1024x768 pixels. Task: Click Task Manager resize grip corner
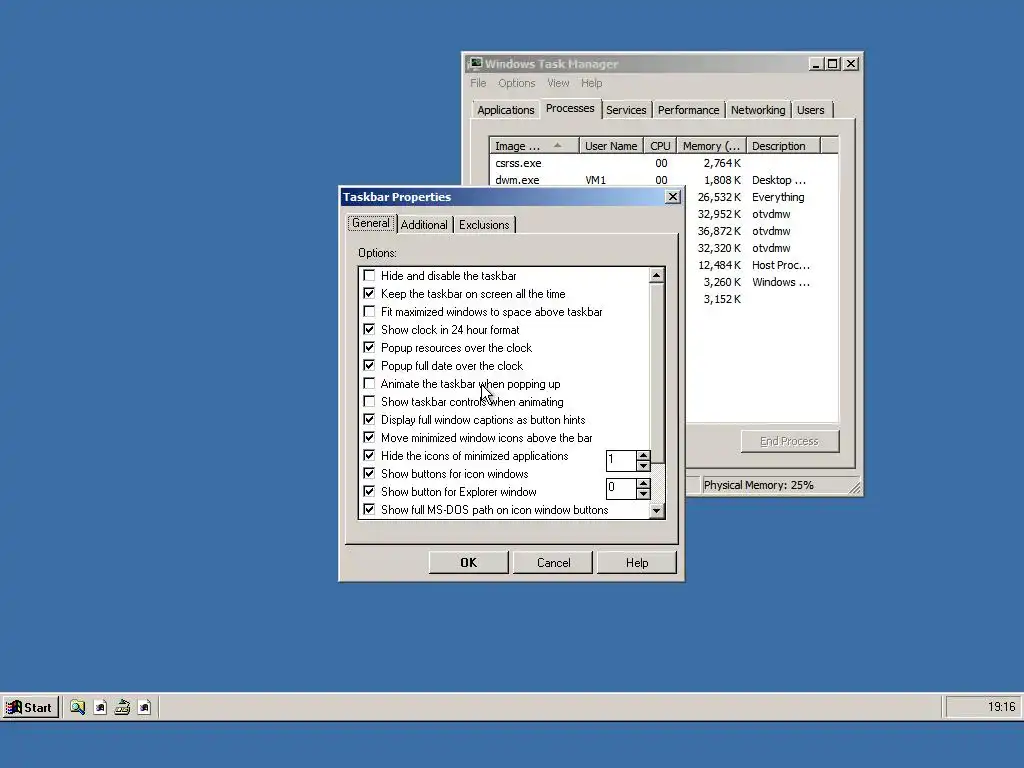(854, 487)
